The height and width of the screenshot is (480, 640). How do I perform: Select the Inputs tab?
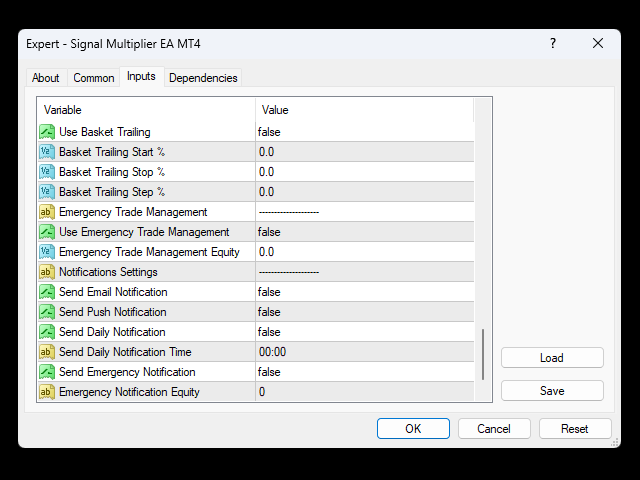(x=141, y=76)
